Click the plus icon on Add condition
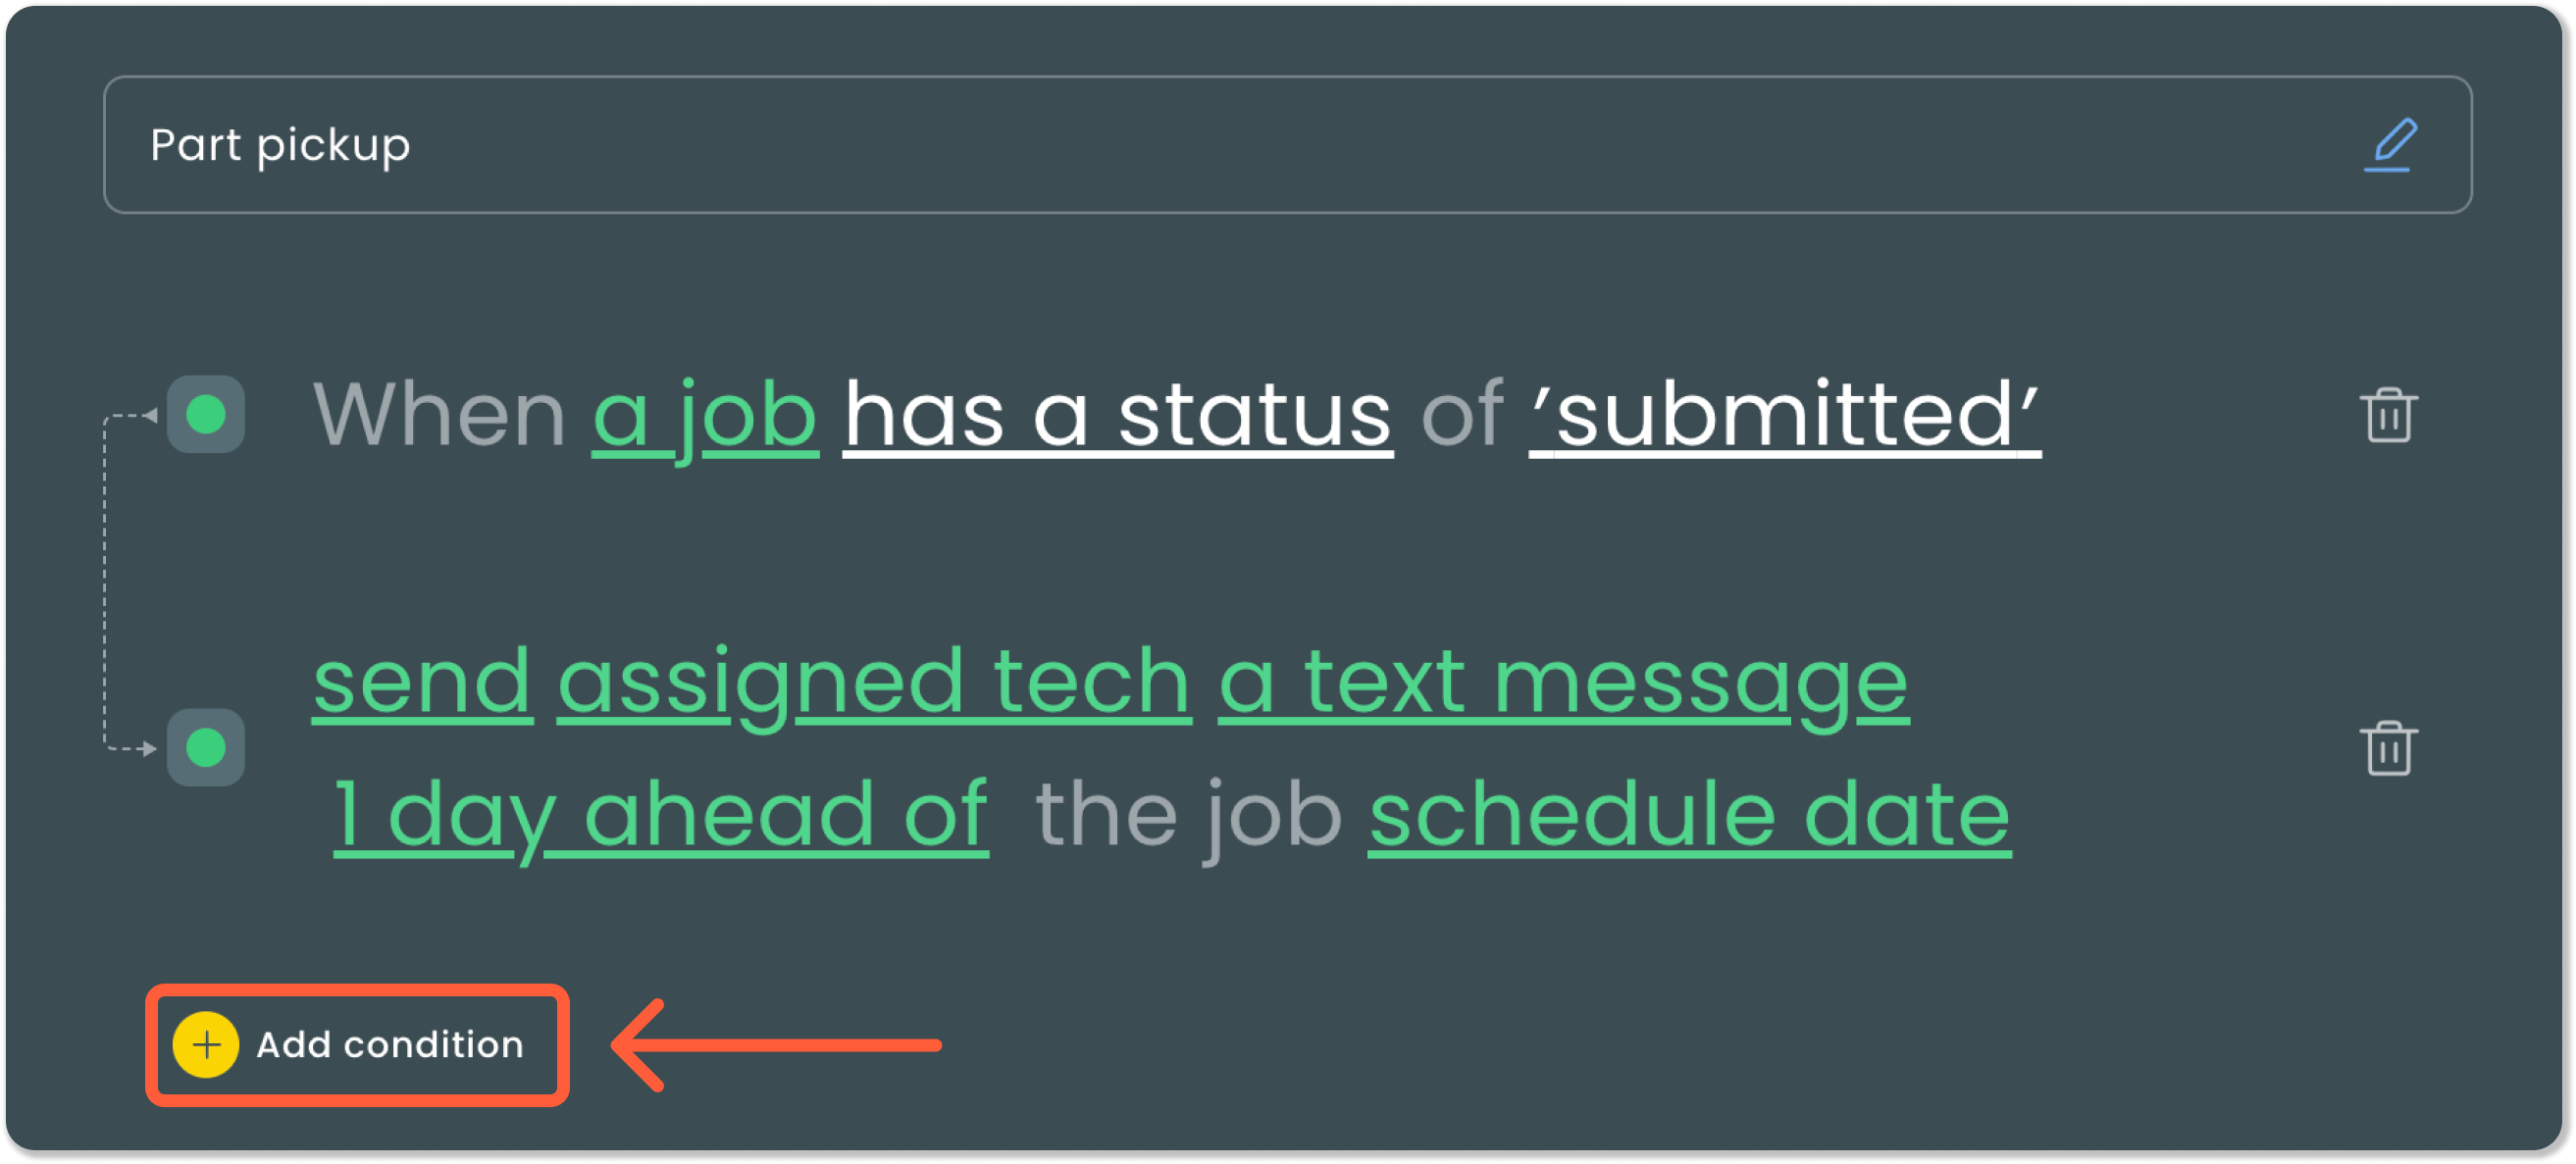The image size is (2576, 1164). point(206,1046)
